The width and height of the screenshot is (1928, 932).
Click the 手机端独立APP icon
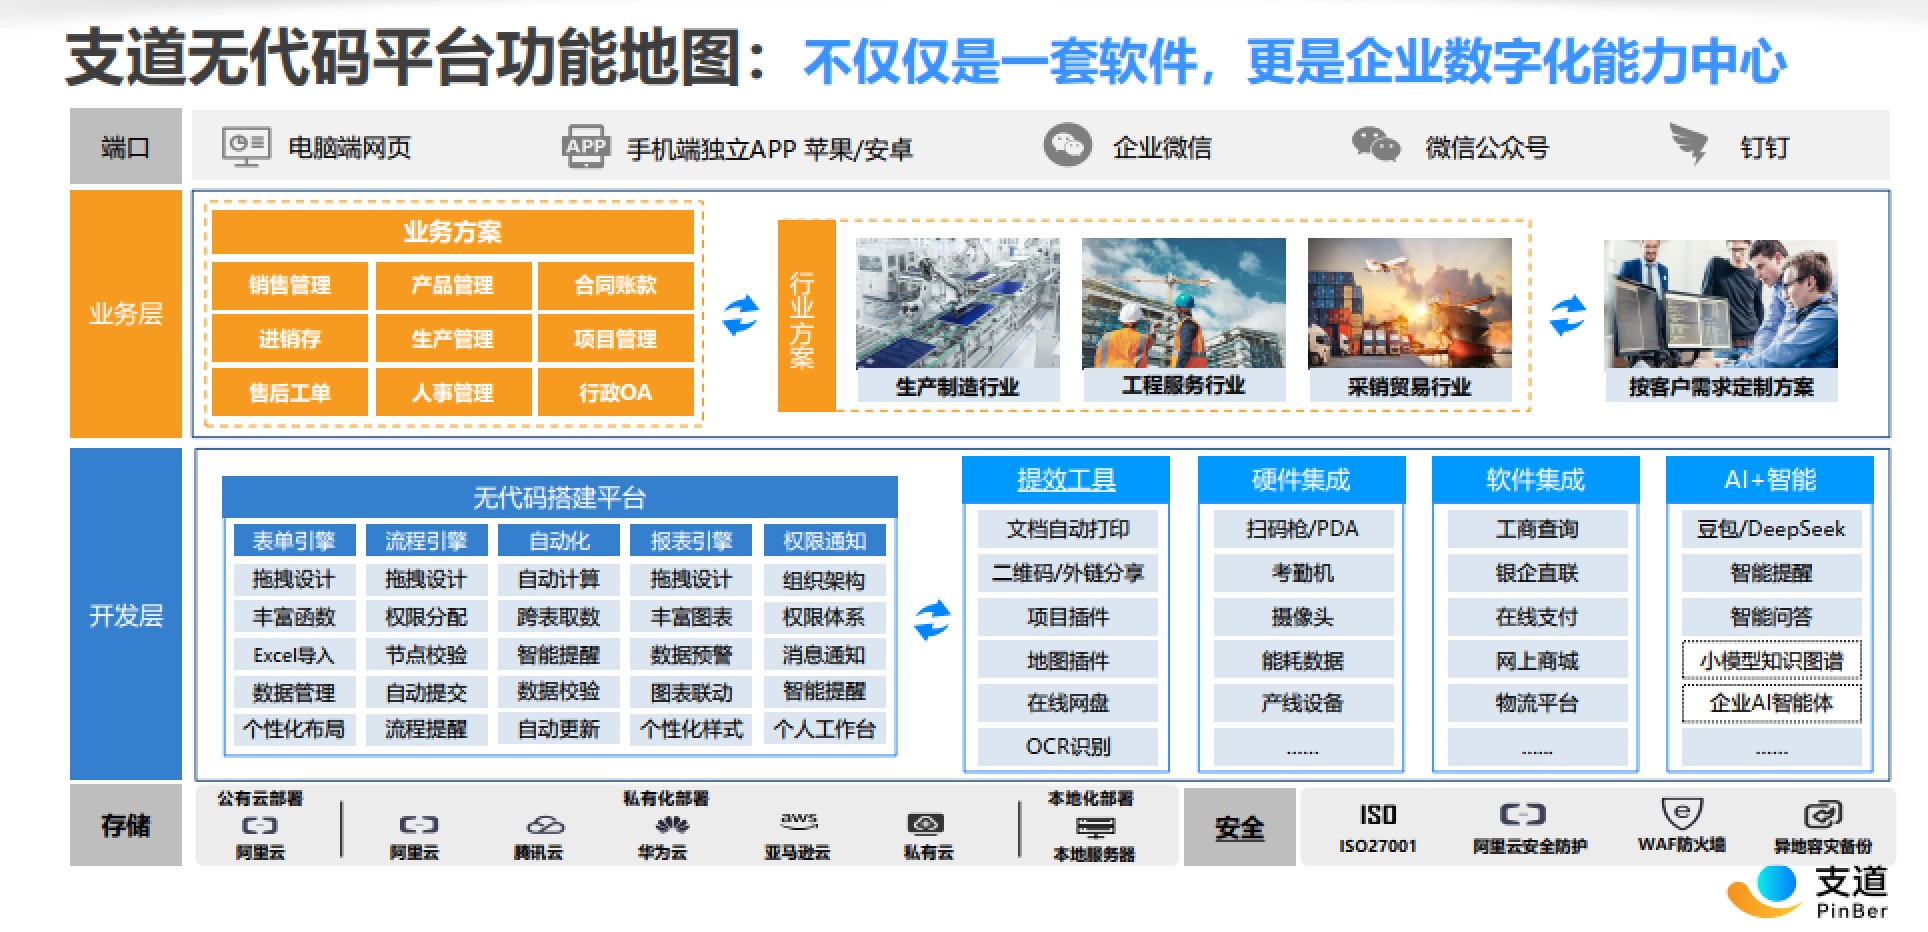[585, 145]
